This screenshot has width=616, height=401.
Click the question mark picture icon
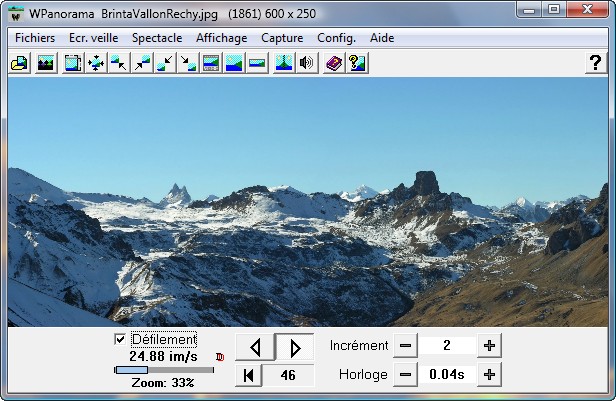coord(357,63)
